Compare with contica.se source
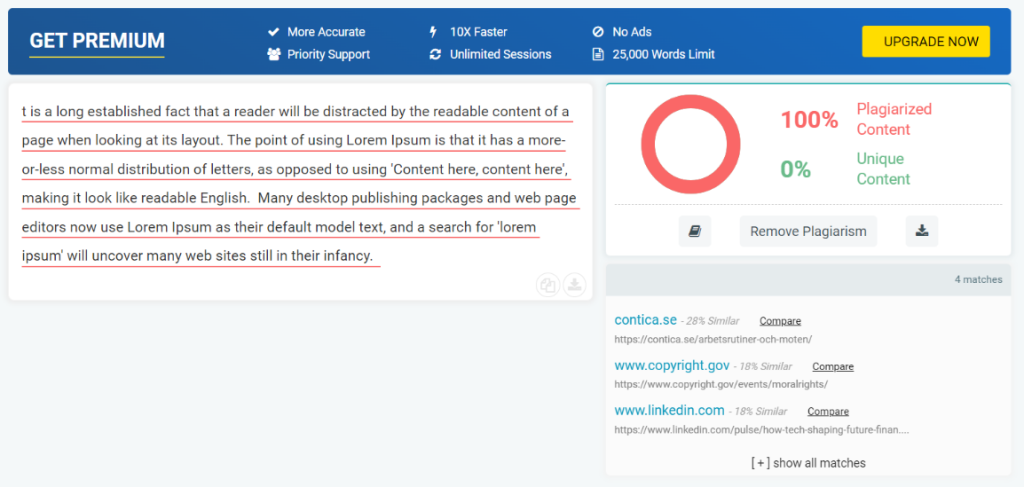The image size is (1024, 487). pyautogui.click(x=780, y=321)
